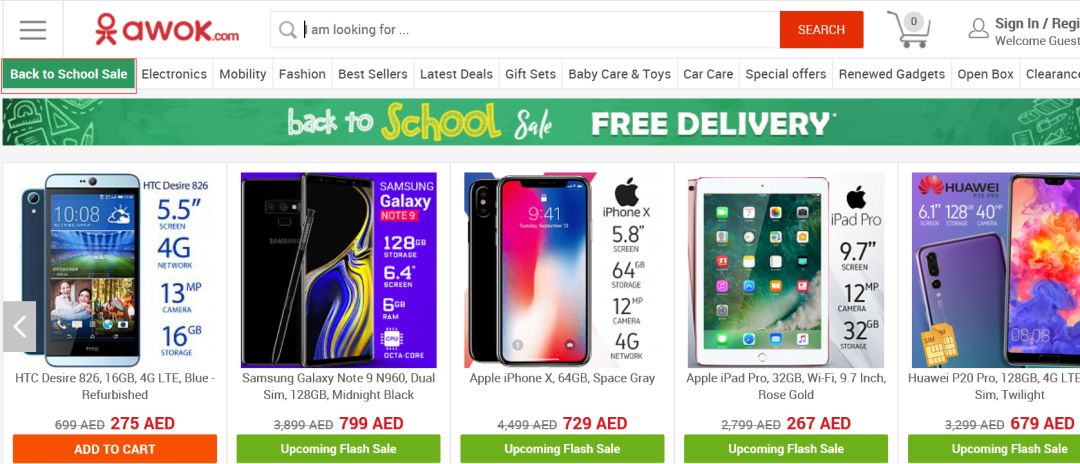Click Upcoming Flash Sale under iPhone X
Screen dimensions: 1080x464
[562, 449]
